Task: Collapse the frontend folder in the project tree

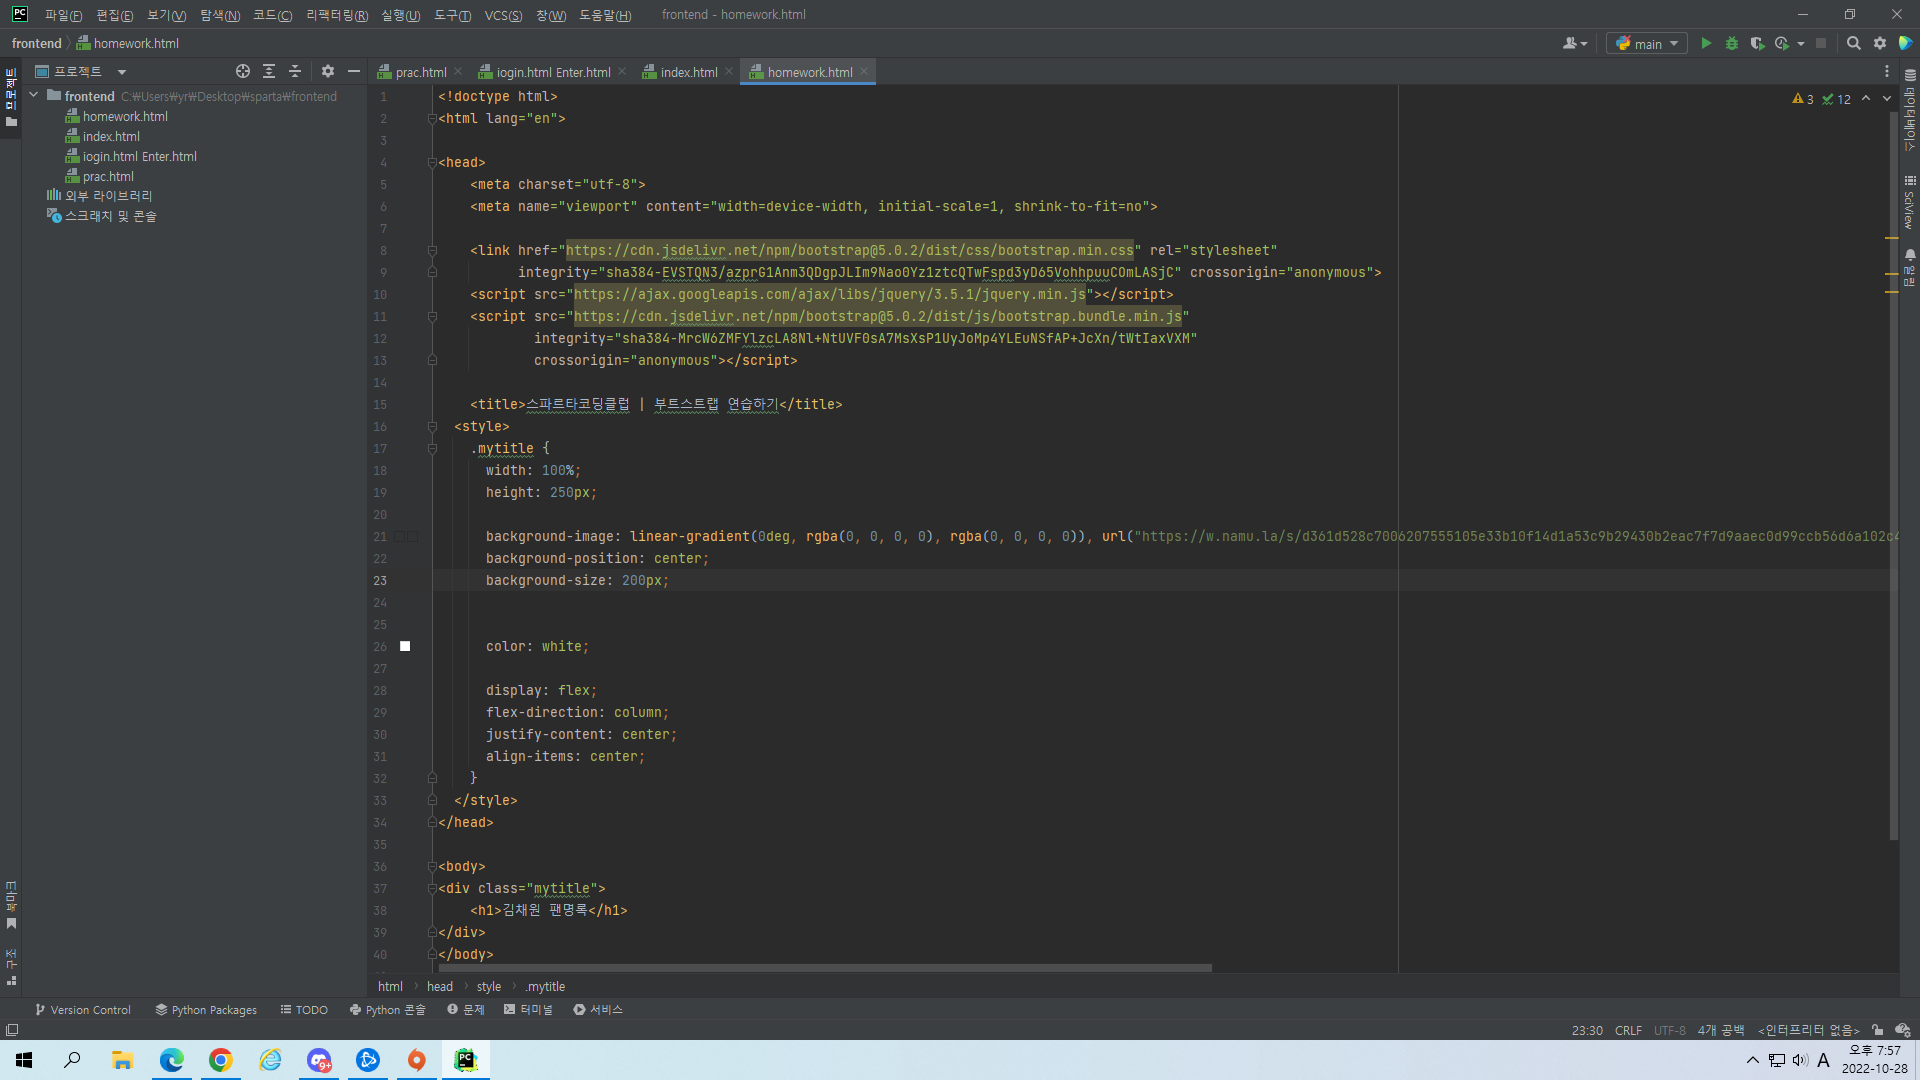Action: [x=34, y=95]
